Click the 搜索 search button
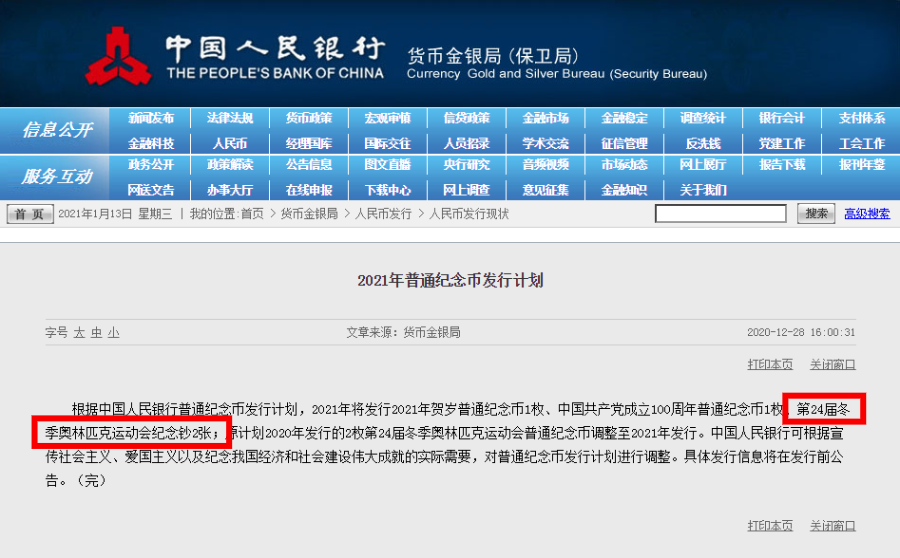The image size is (900, 558). coord(816,214)
